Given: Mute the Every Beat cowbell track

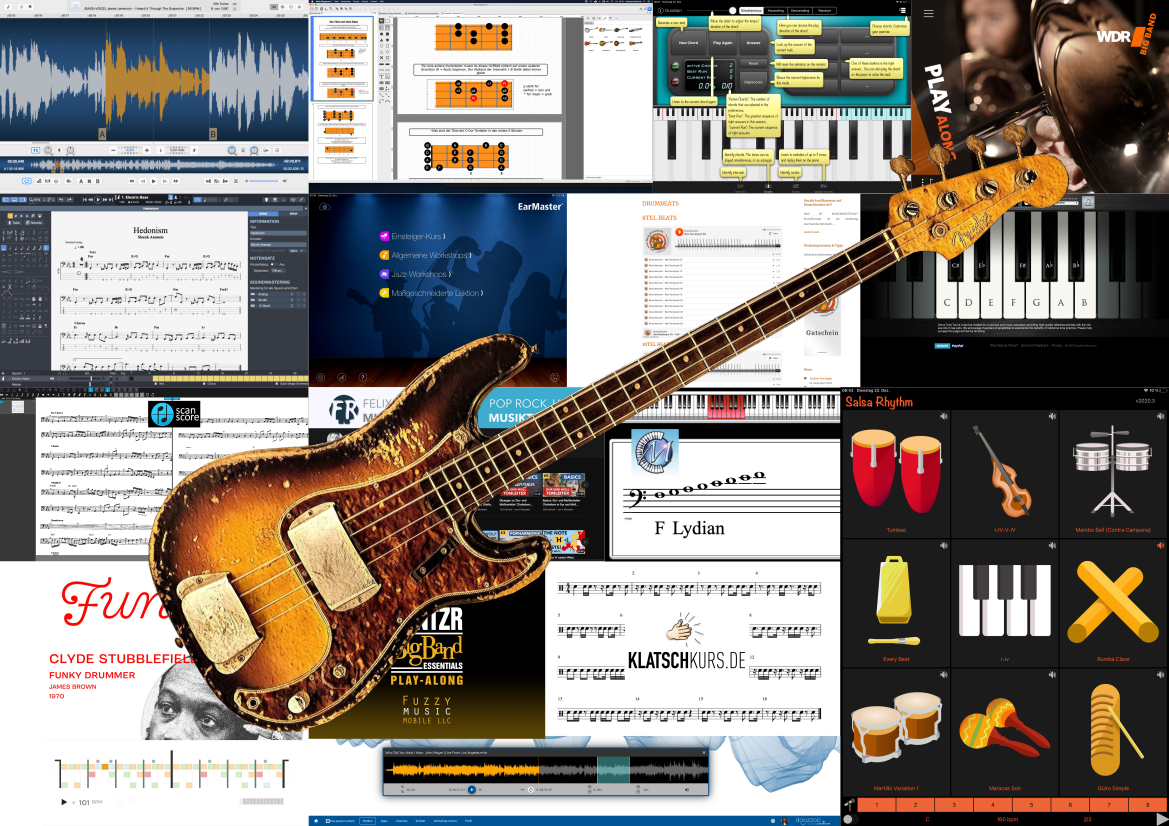Looking at the screenshot, I should (944, 546).
